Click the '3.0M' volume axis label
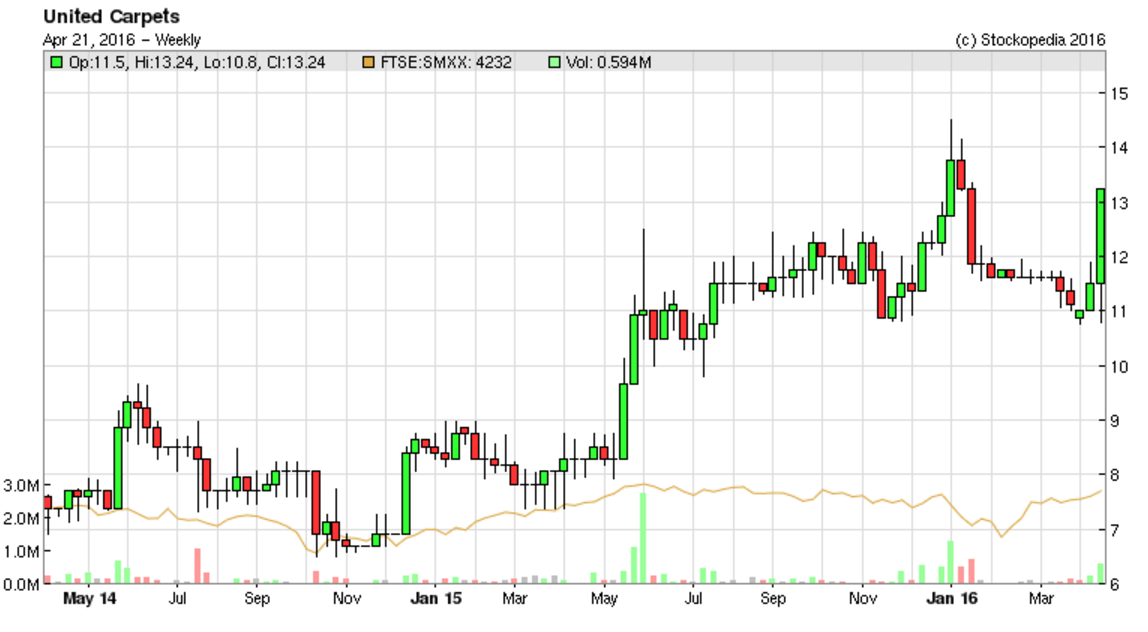This screenshot has height=632, width=1148. point(21,486)
